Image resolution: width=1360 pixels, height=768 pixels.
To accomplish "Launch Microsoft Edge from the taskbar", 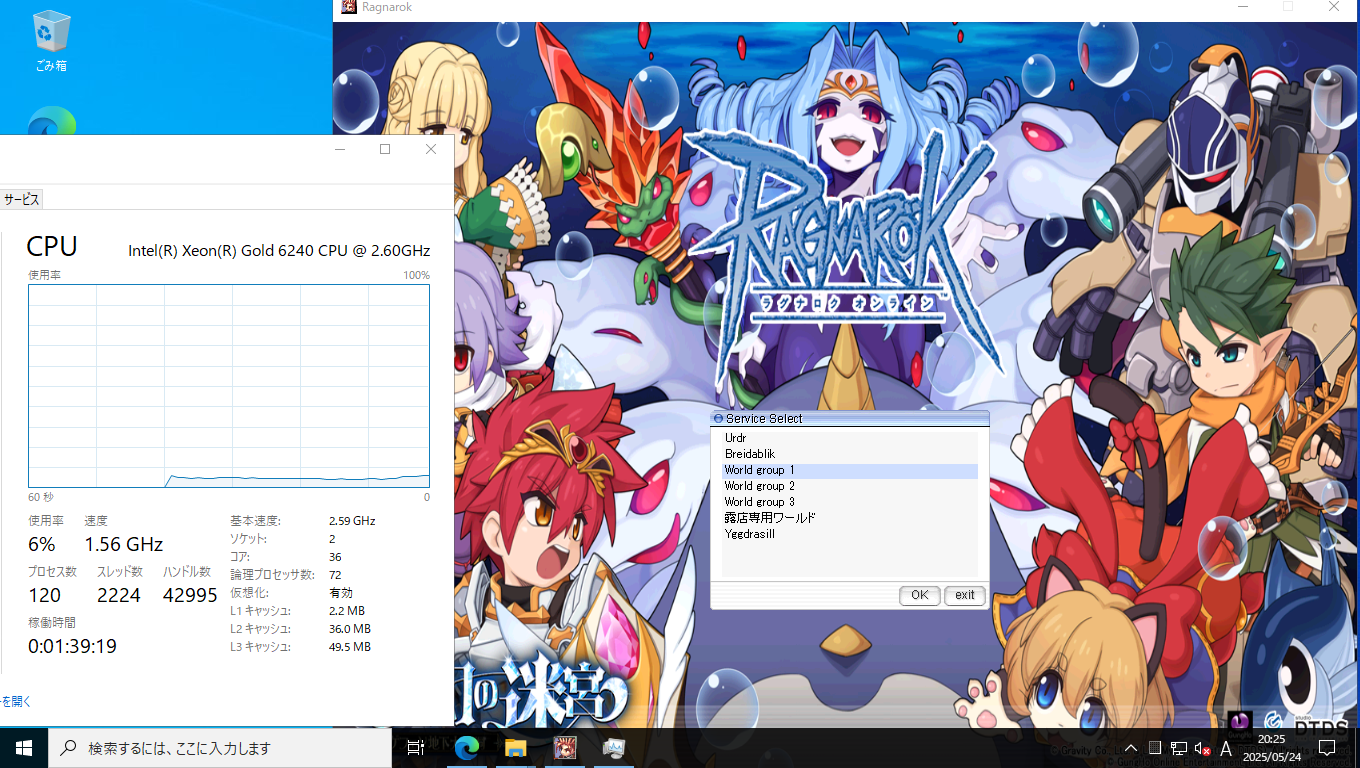I will (x=466, y=748).
